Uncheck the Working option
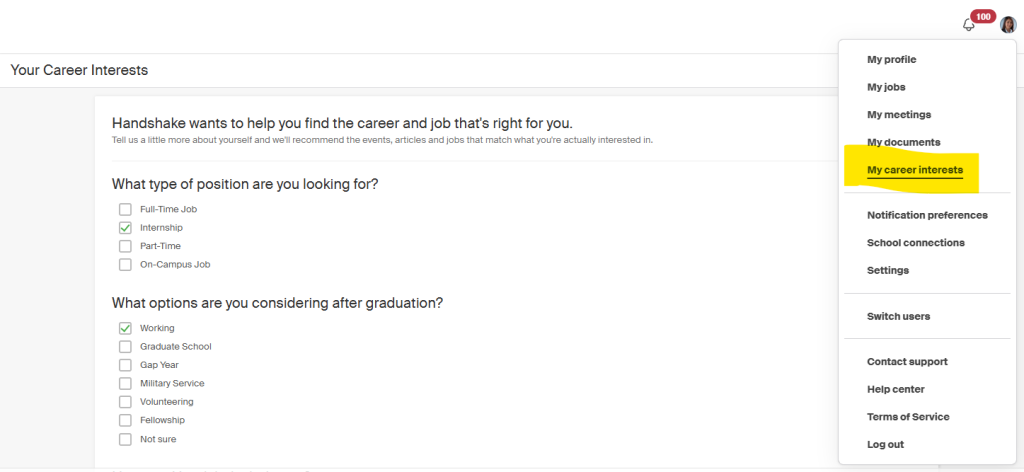 (x=125, y=328)
